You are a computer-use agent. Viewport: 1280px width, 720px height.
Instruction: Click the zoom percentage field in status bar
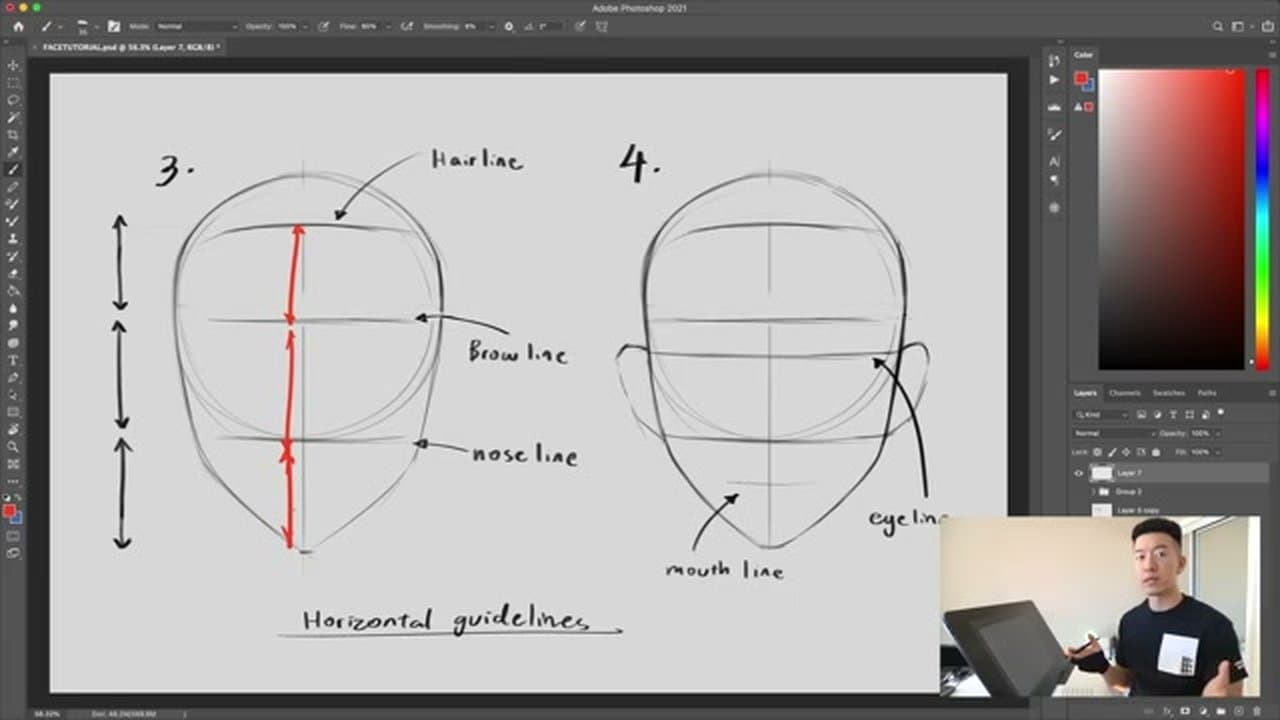pos(46,713)
